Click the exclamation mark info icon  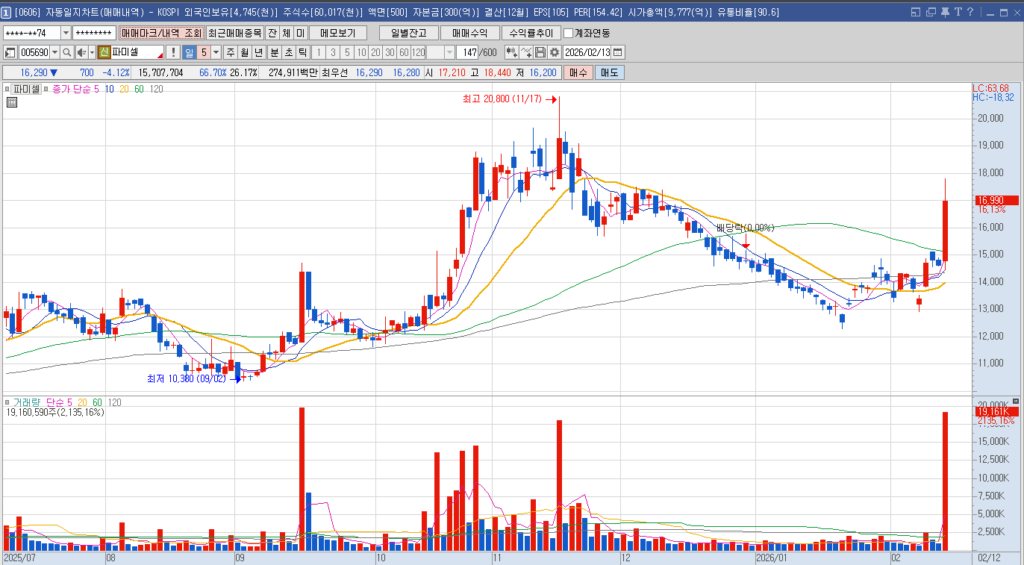(x=173, y=52)
